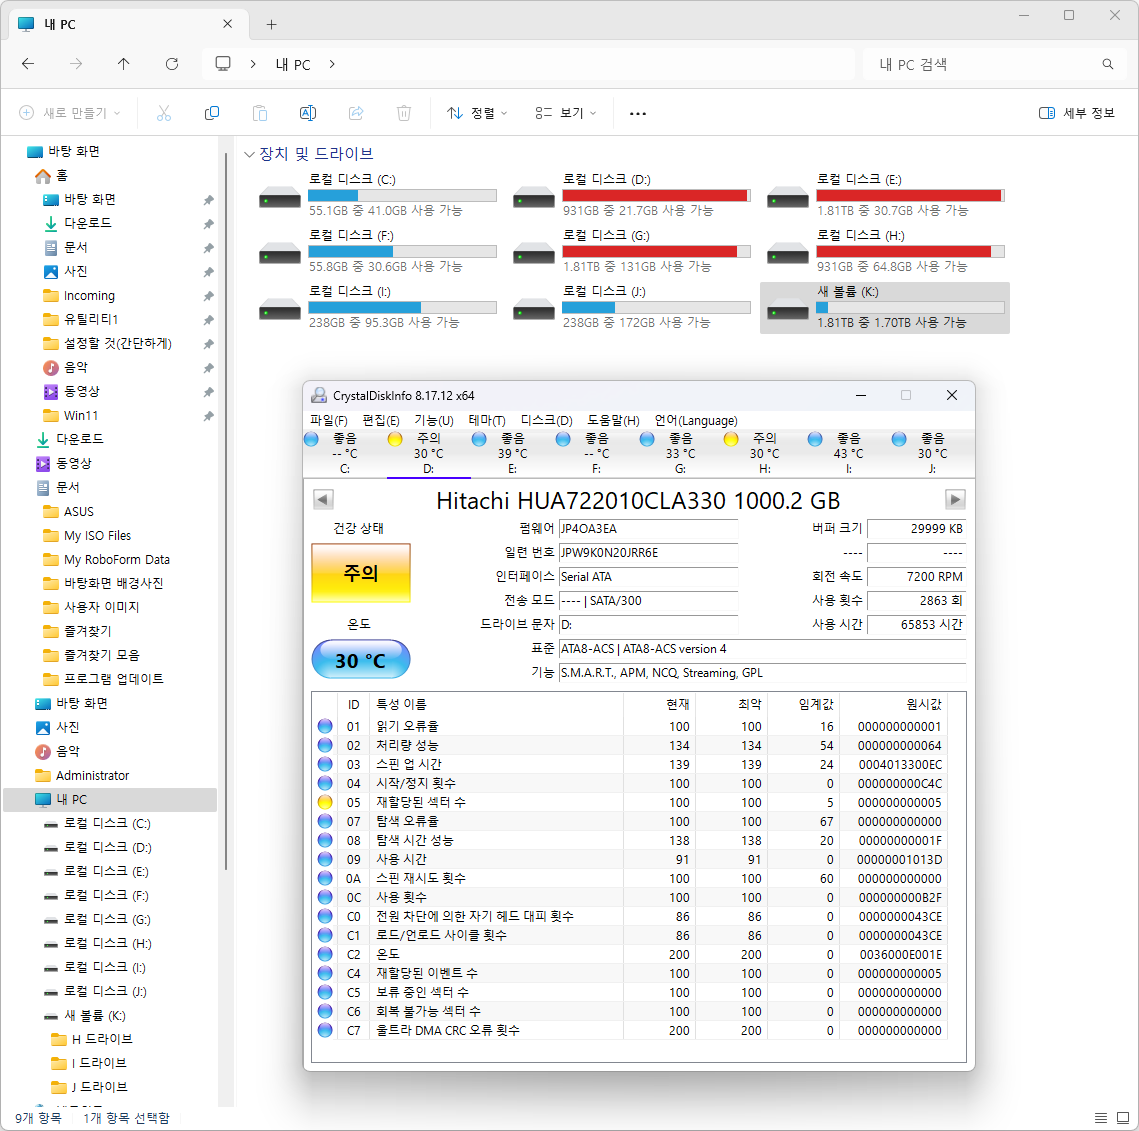Image resolution: width=1139 pixels, height=1131 pixels.
Task: Unpin 다운로드 from quick access
Action: pos(208,224)
